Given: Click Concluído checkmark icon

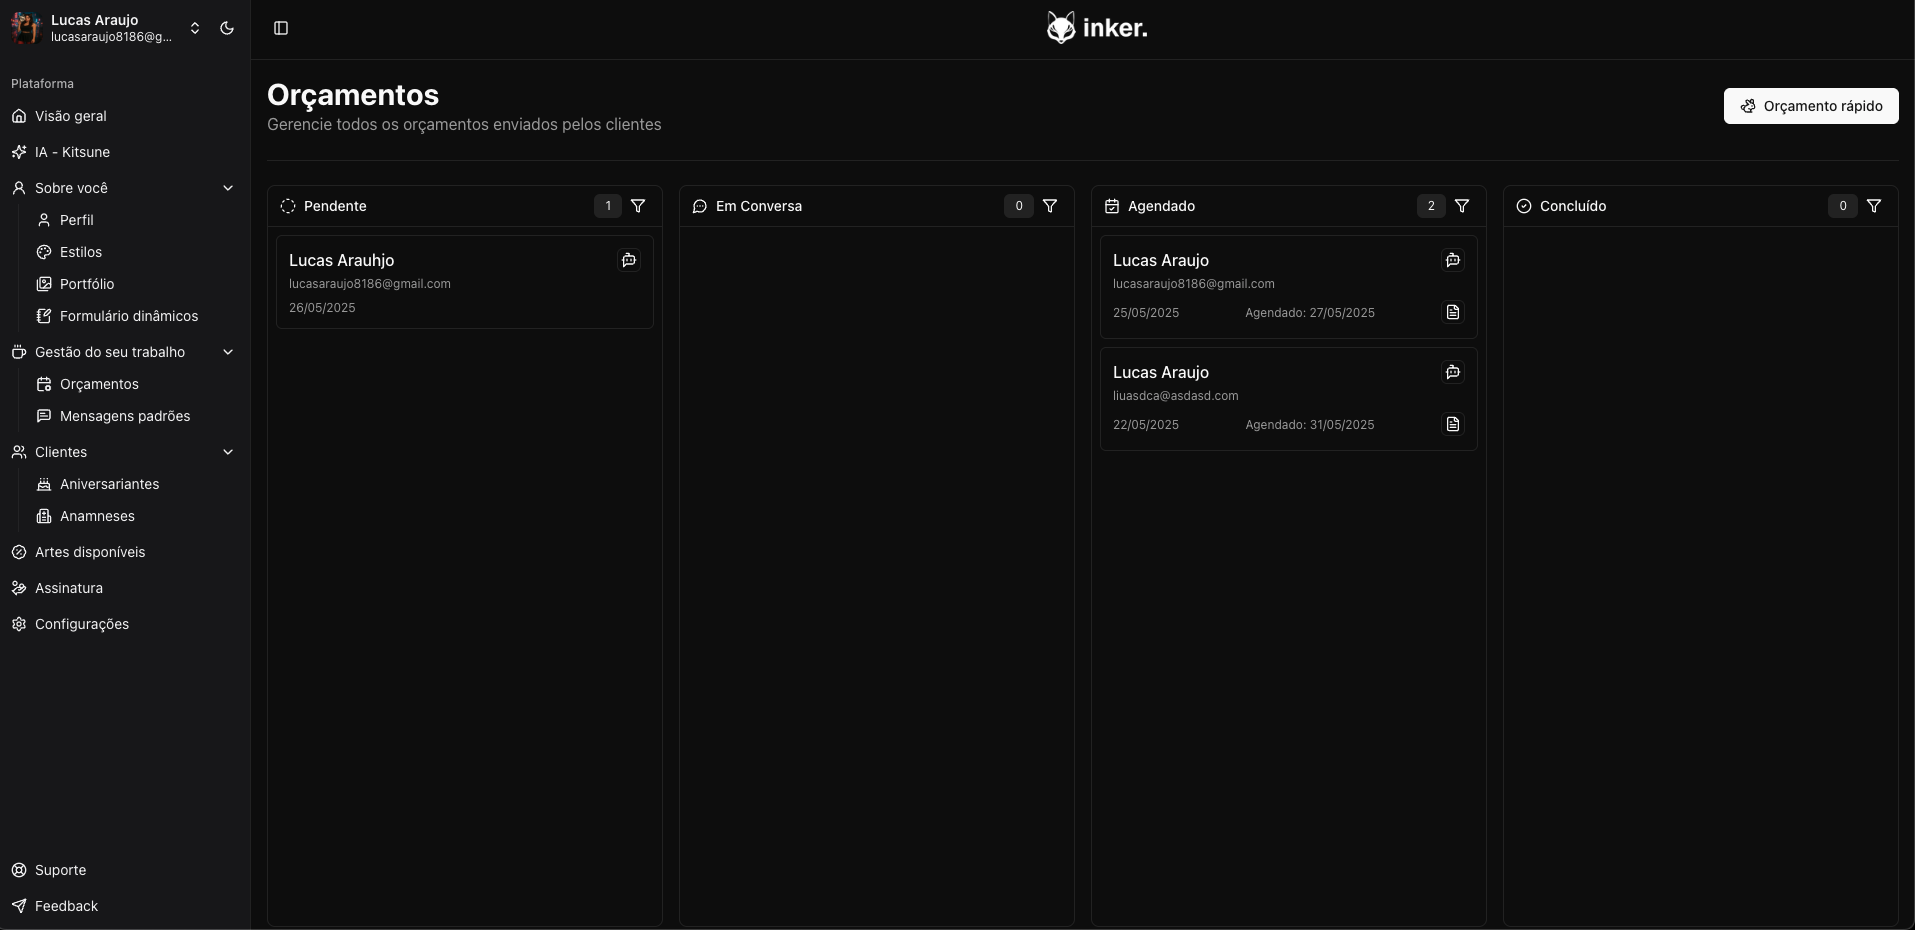Looking at the screenshot, I should point(1524,206).
